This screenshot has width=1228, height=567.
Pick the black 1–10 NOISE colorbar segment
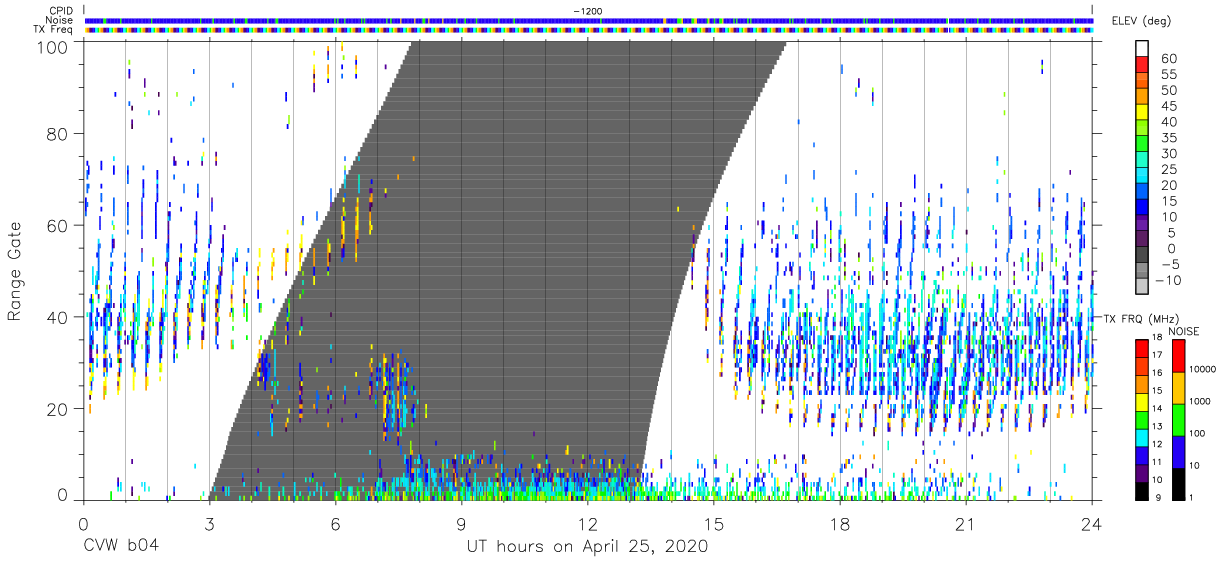1177,484
